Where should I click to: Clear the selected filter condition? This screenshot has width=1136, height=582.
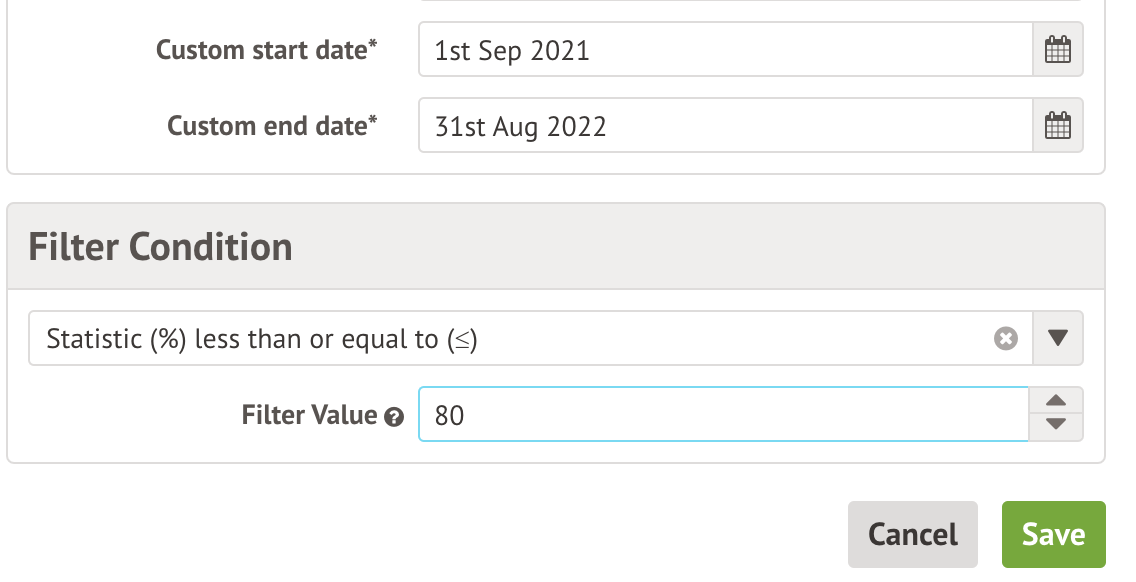(x=1005, y=339)
